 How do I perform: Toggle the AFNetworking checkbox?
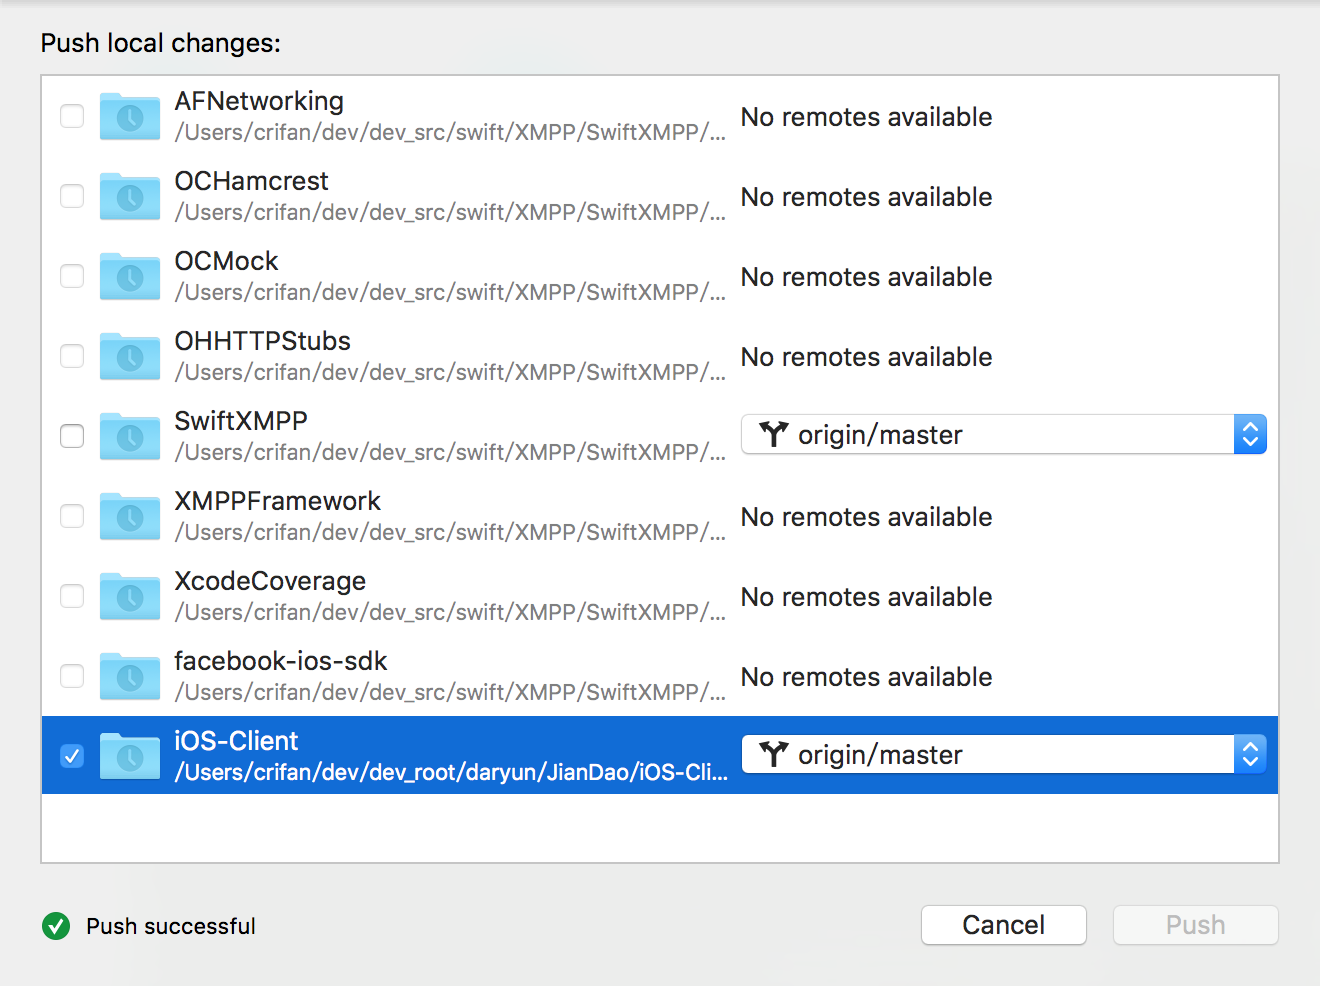pos(72,116)
